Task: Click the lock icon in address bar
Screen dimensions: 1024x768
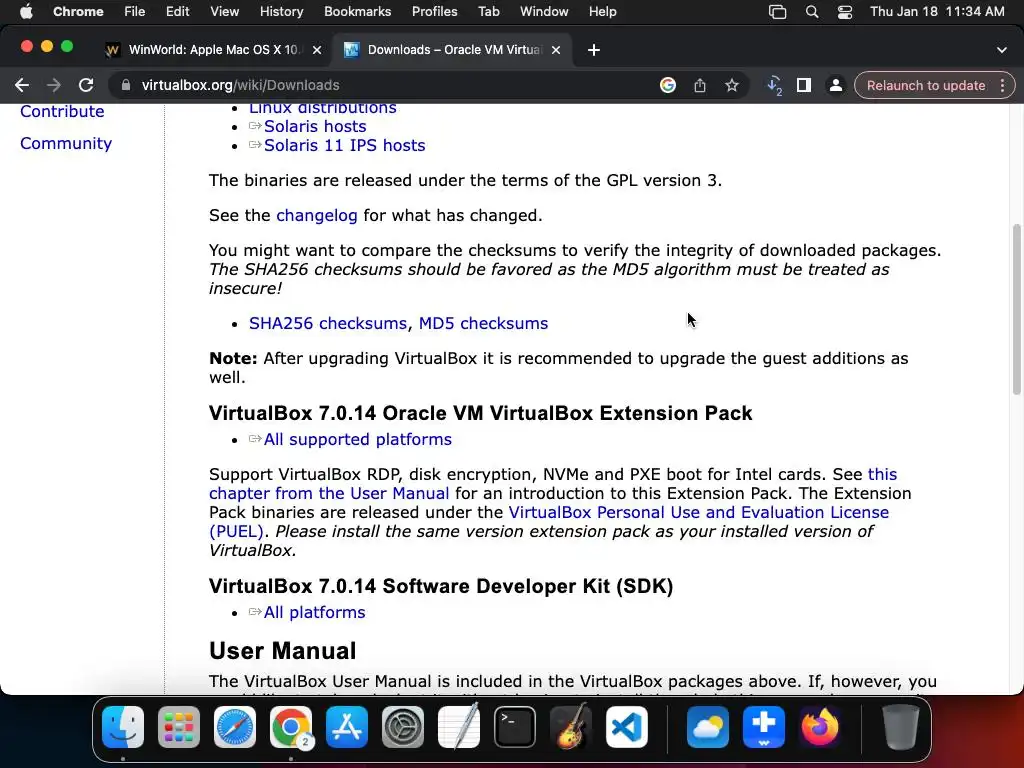Action: 126,85
